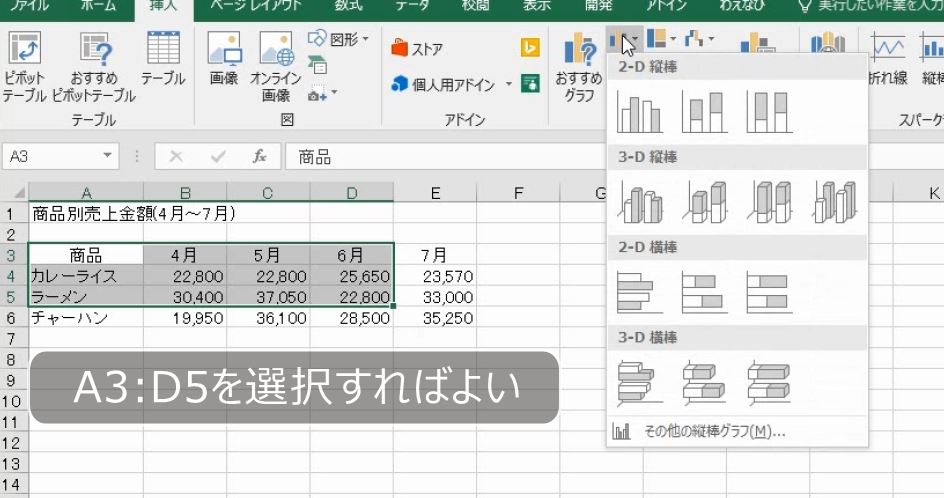Choose 3-D stacked column chart
Screen dimensions: 944x498
pos(704,202)
